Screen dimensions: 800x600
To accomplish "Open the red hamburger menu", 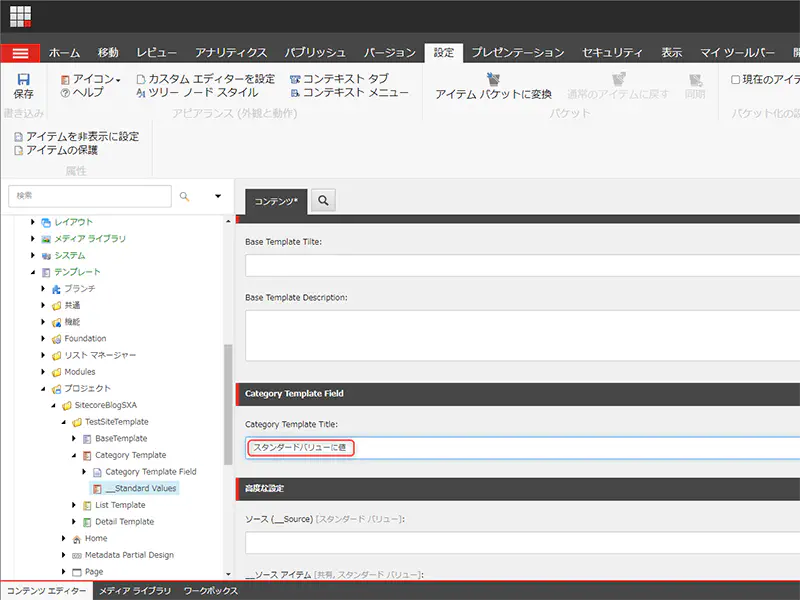I will click(20, 53).
